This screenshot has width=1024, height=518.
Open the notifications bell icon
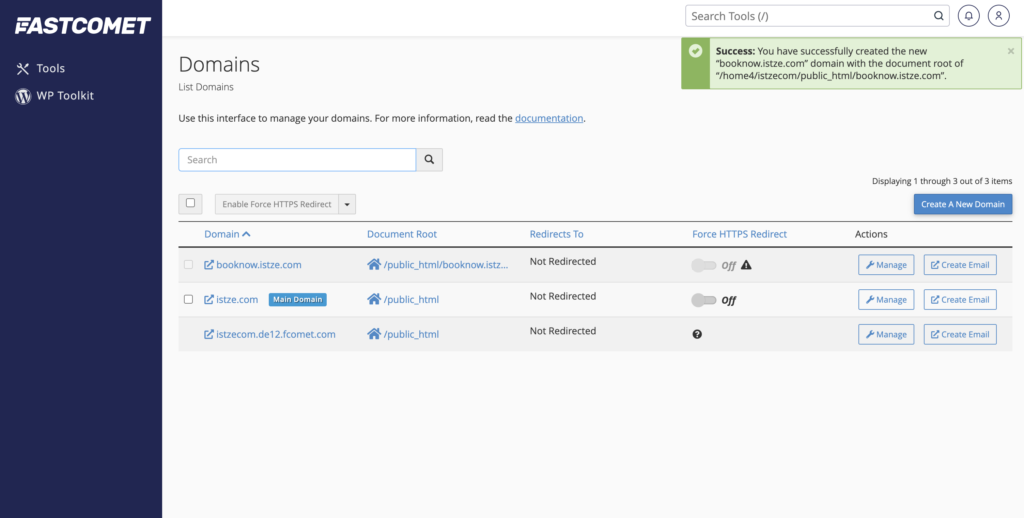point(968,16)
